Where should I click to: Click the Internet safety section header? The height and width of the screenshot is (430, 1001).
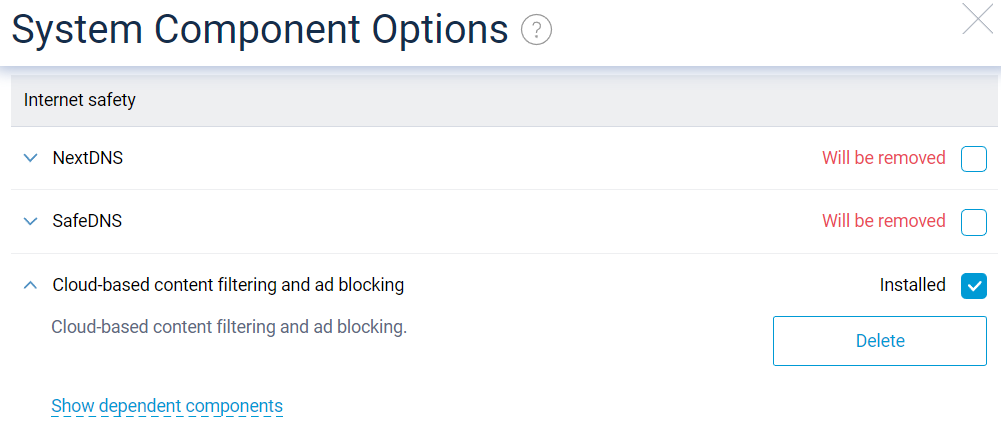point(80,100)
